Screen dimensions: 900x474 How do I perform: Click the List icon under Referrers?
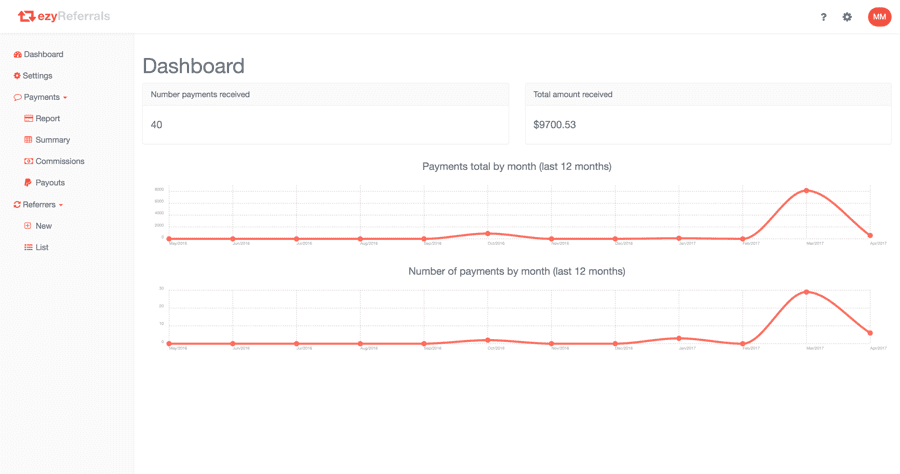point(28,247)
